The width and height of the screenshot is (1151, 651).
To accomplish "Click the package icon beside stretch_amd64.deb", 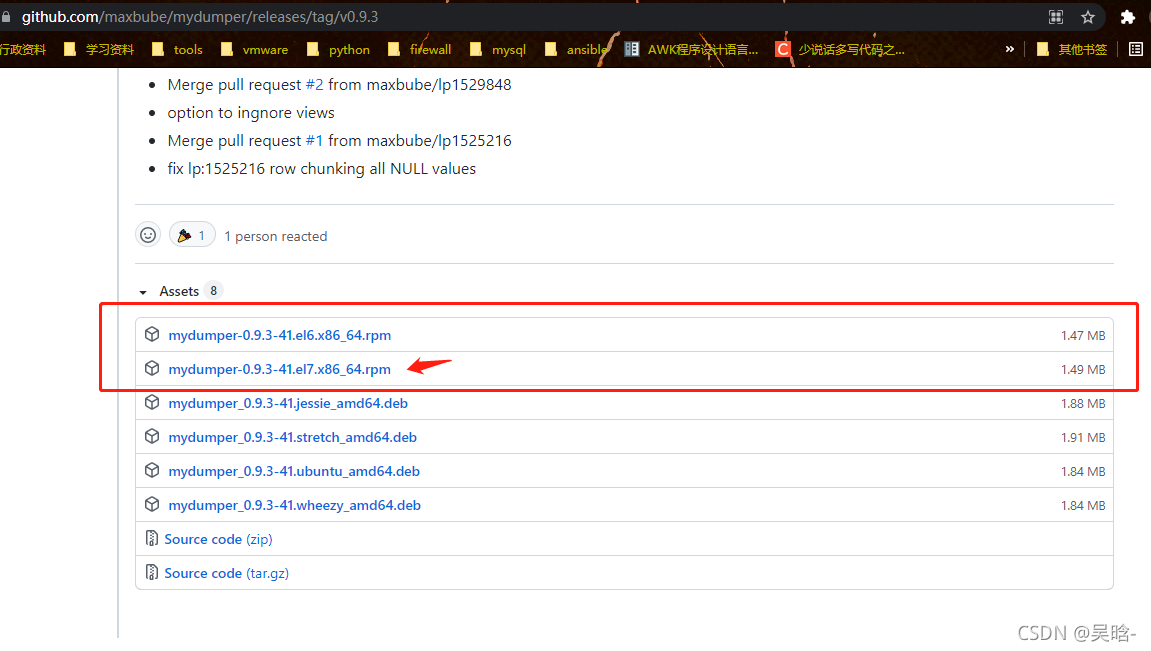I will [152, 437].
